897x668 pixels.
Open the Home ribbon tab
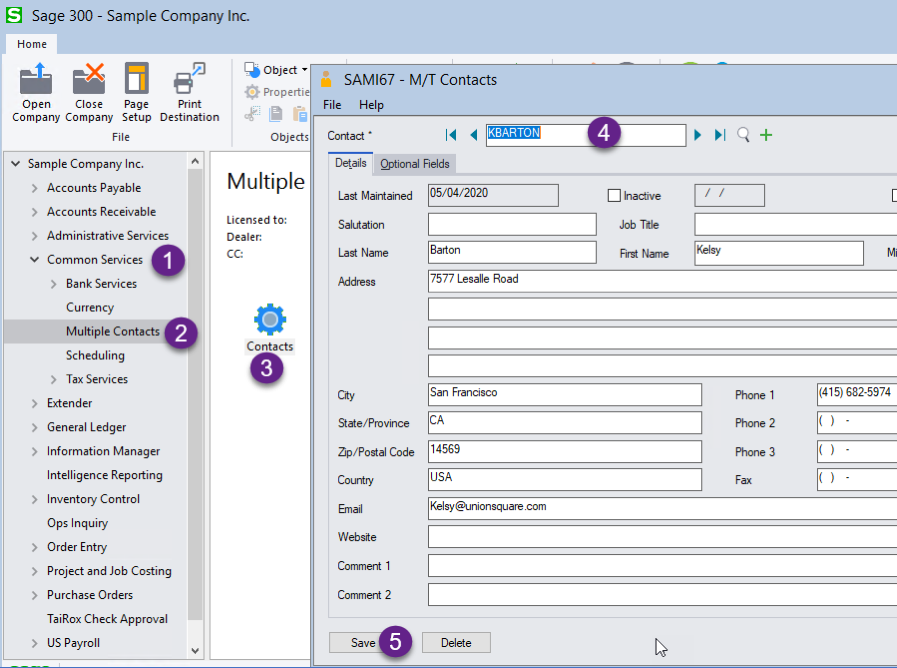(x=31, y=44)
